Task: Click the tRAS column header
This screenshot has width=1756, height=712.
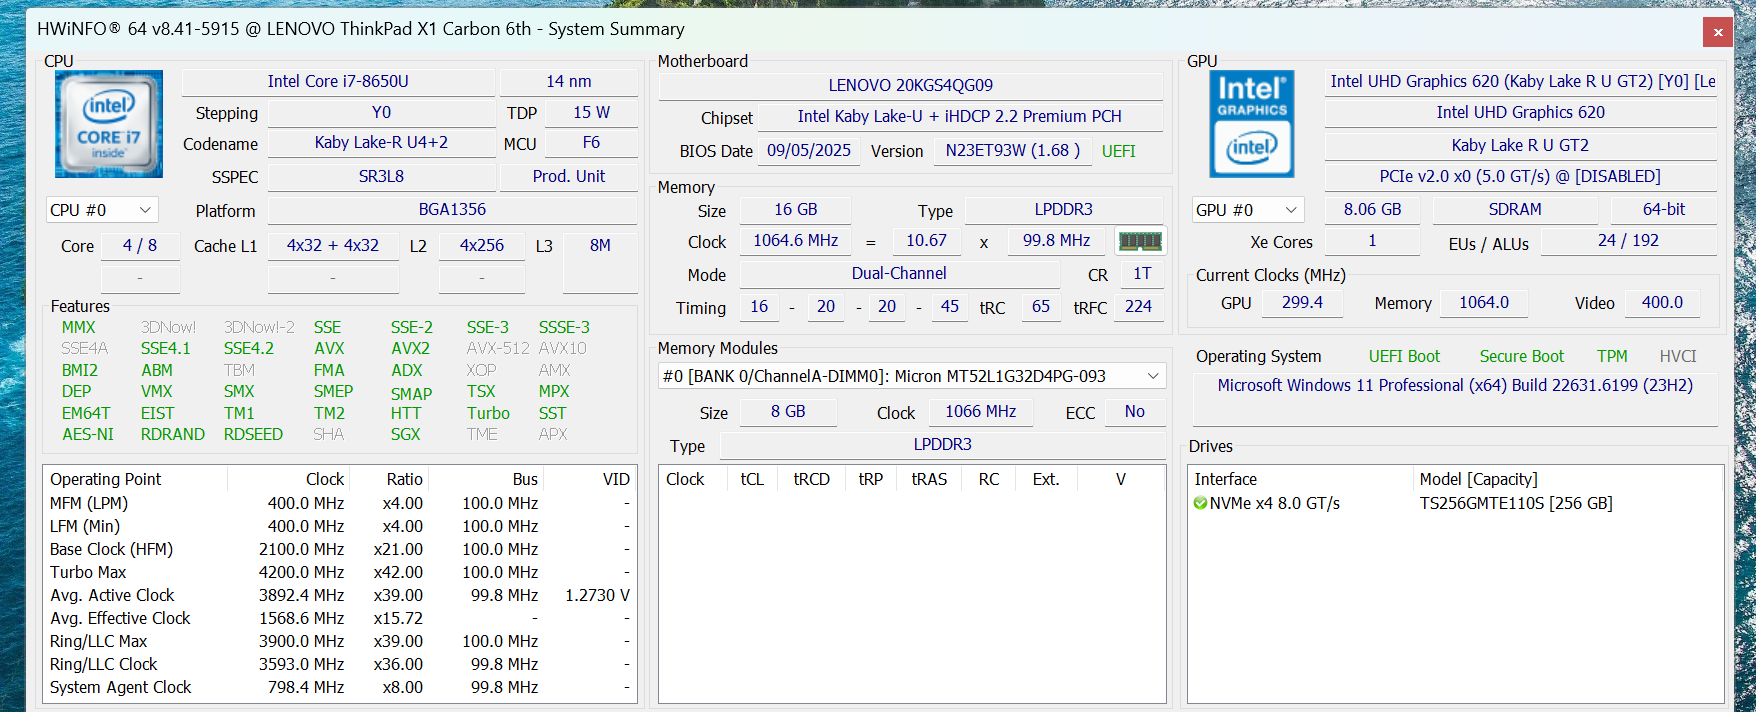Action: click(929, 479)
